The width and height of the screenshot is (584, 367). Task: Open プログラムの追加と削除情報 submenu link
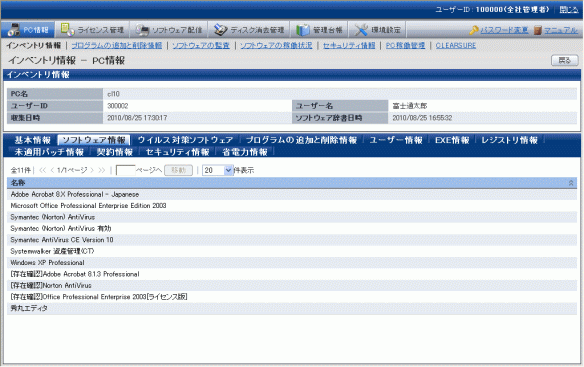point(117,45)
